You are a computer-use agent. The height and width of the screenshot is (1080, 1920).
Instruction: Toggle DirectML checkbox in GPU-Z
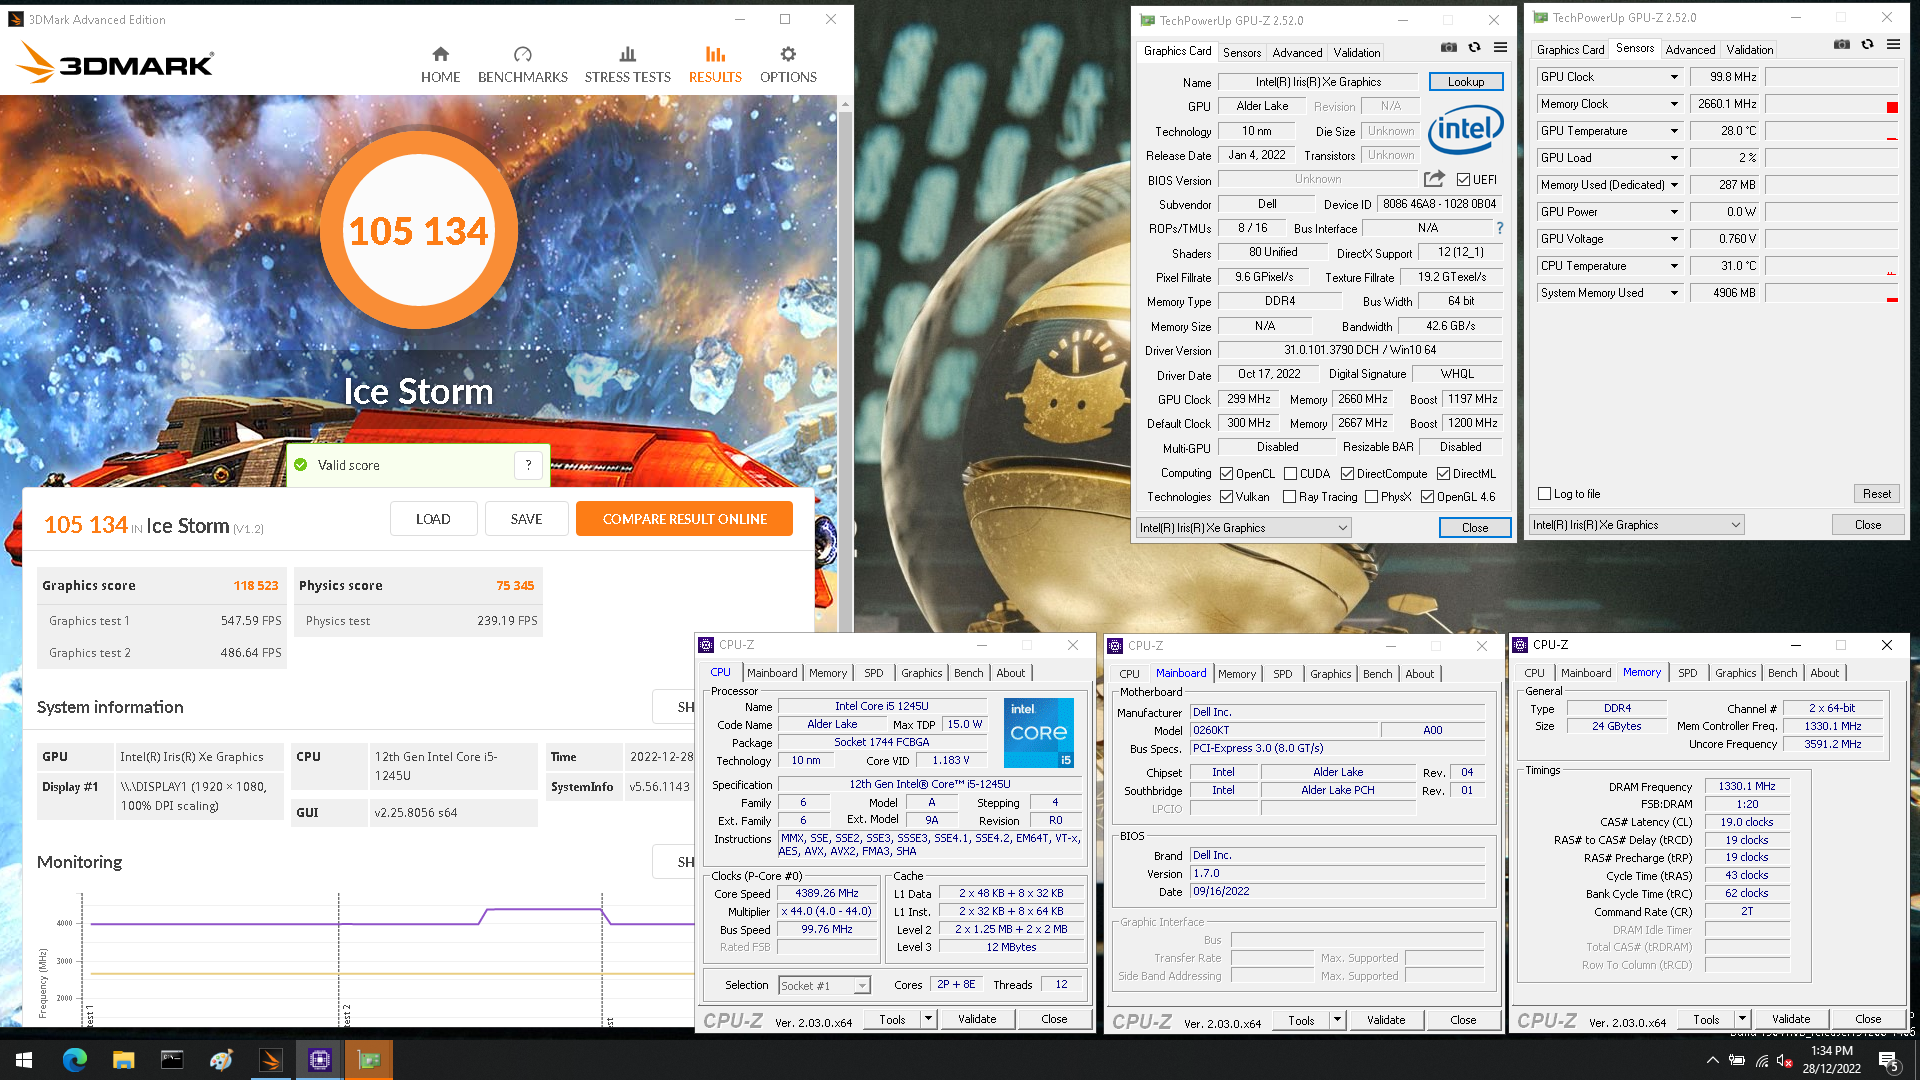coord(1443,474)
